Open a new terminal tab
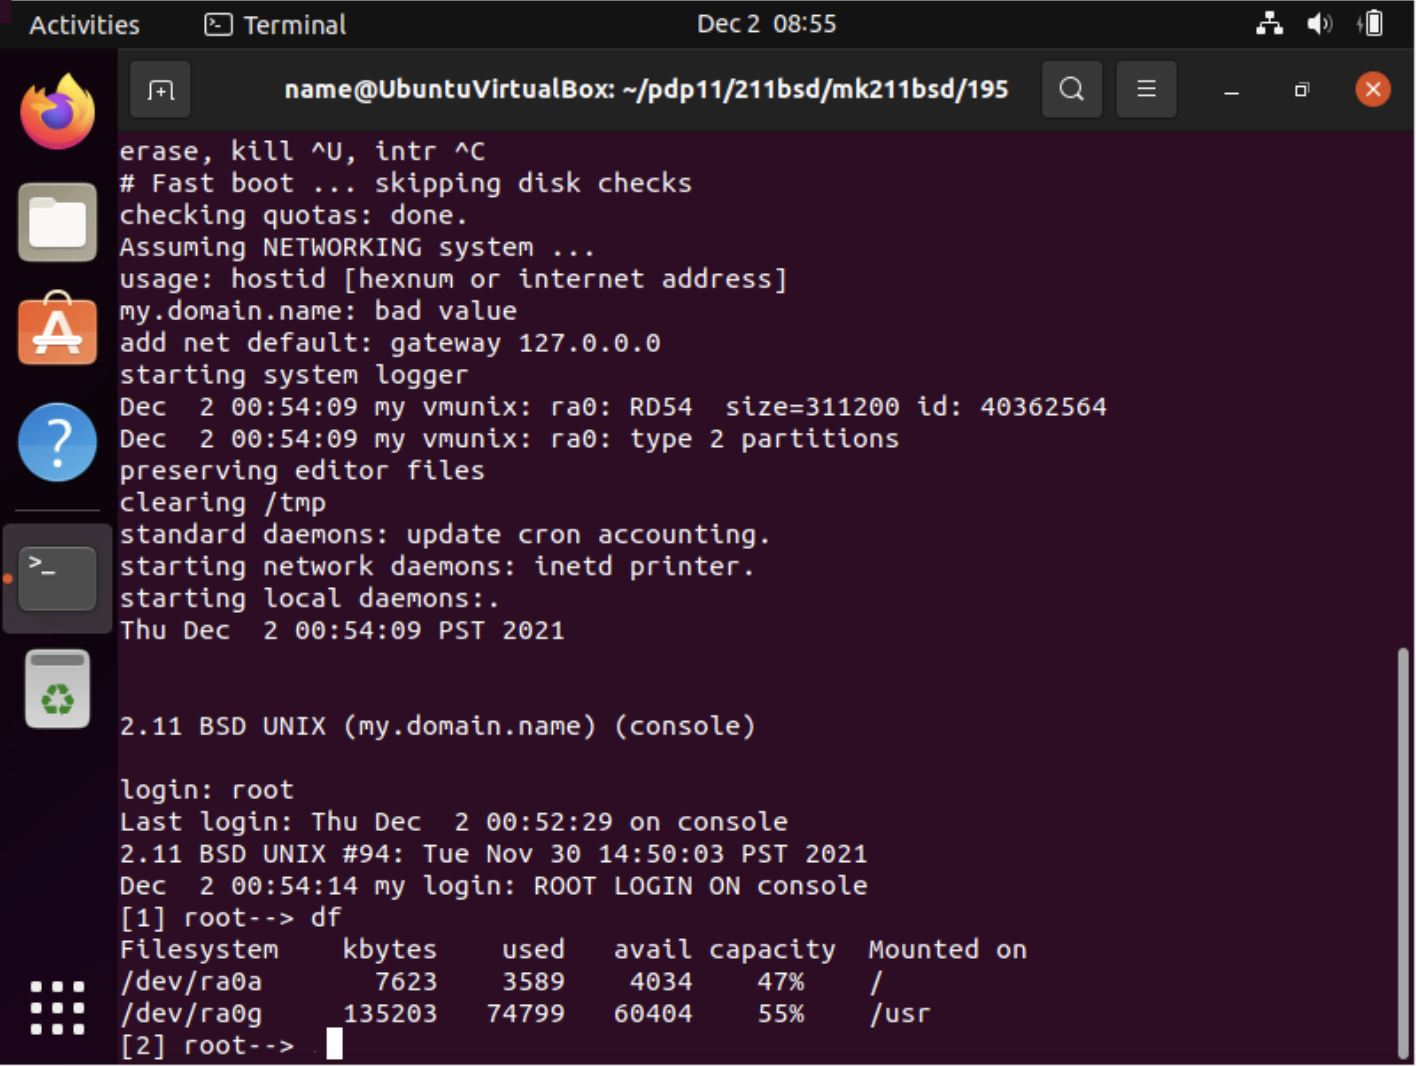Screen dimensions: 1416x1066 tap(161, 90)
